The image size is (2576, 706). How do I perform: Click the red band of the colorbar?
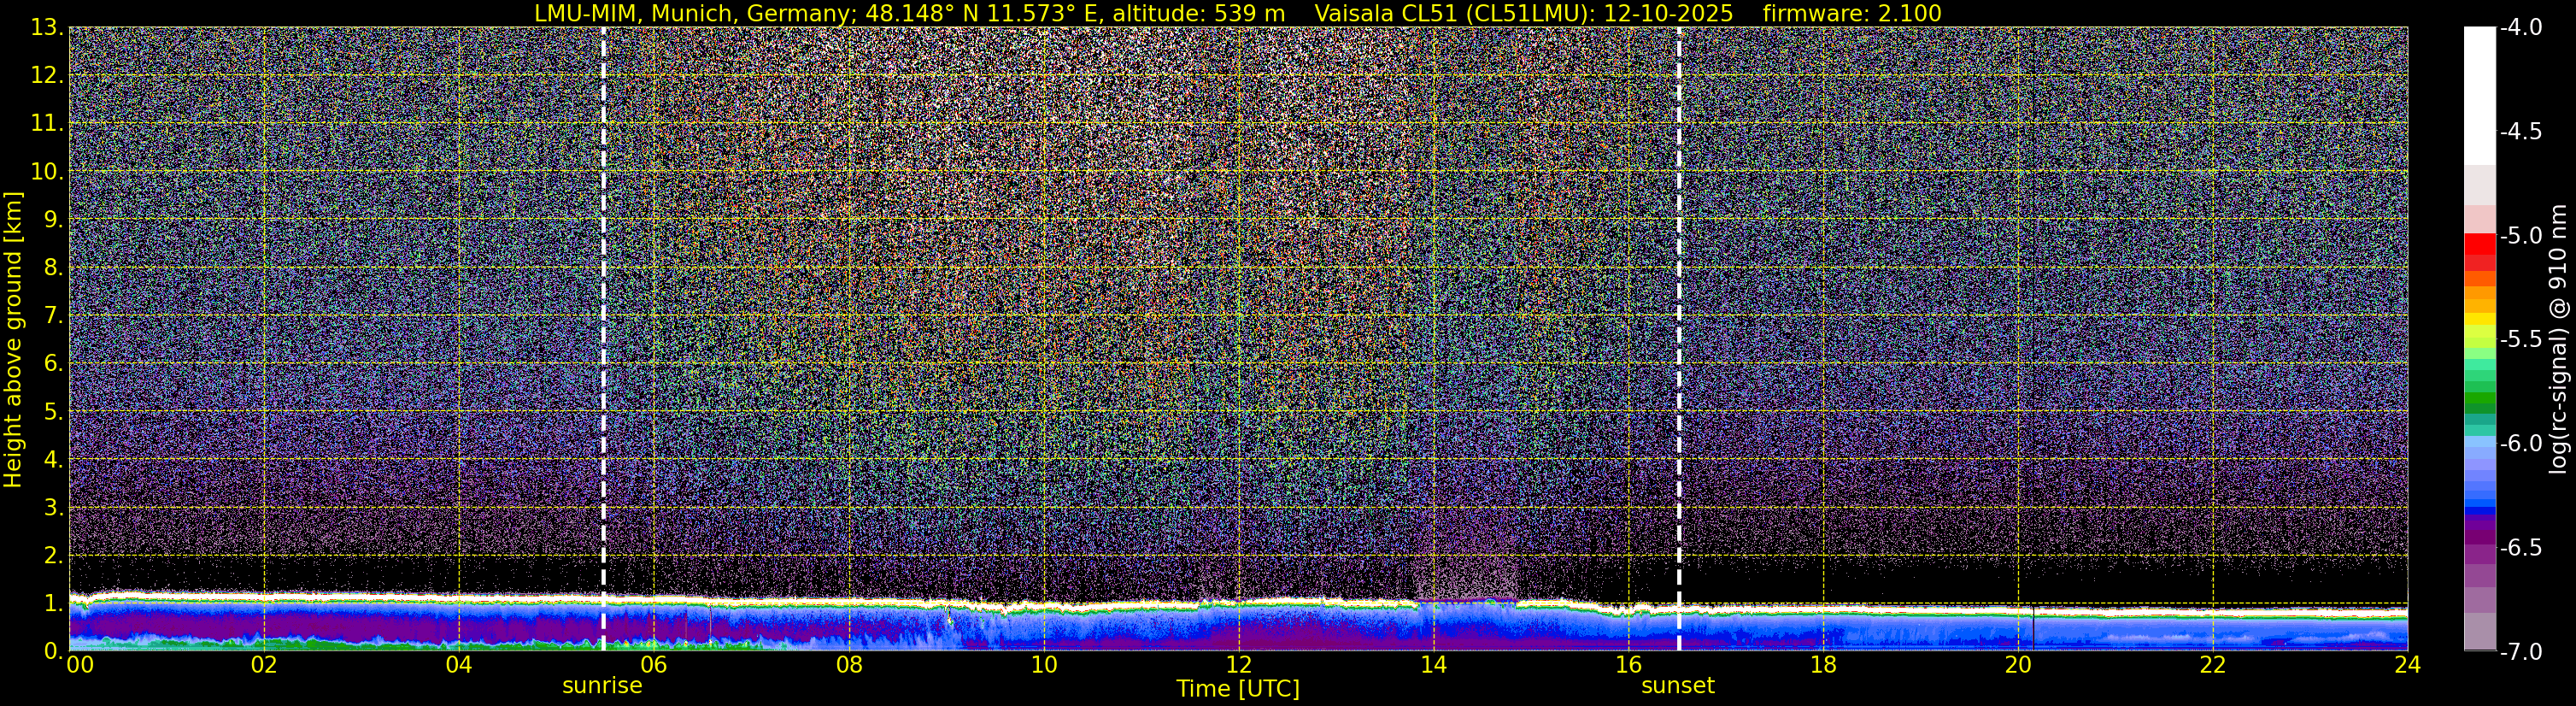pyautogui.click(x=2480, y=244)
